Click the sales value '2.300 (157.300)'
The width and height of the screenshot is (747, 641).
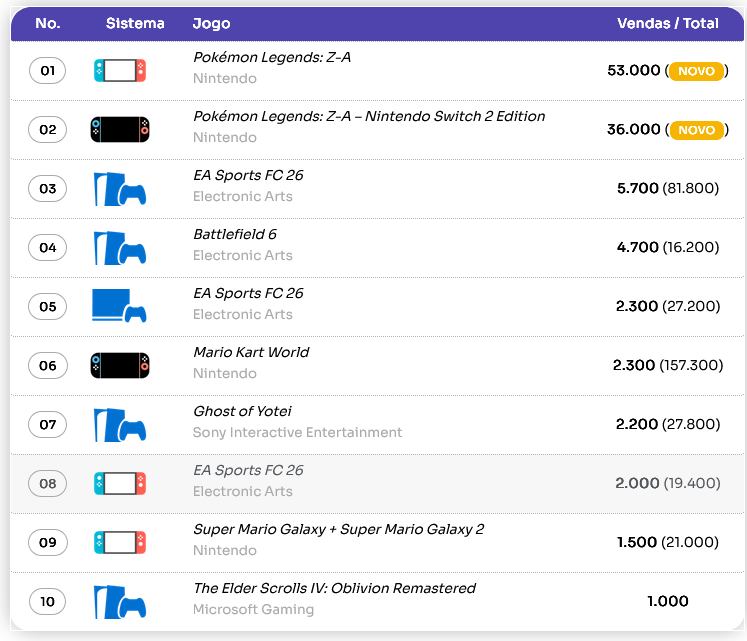tap(668, 366)
